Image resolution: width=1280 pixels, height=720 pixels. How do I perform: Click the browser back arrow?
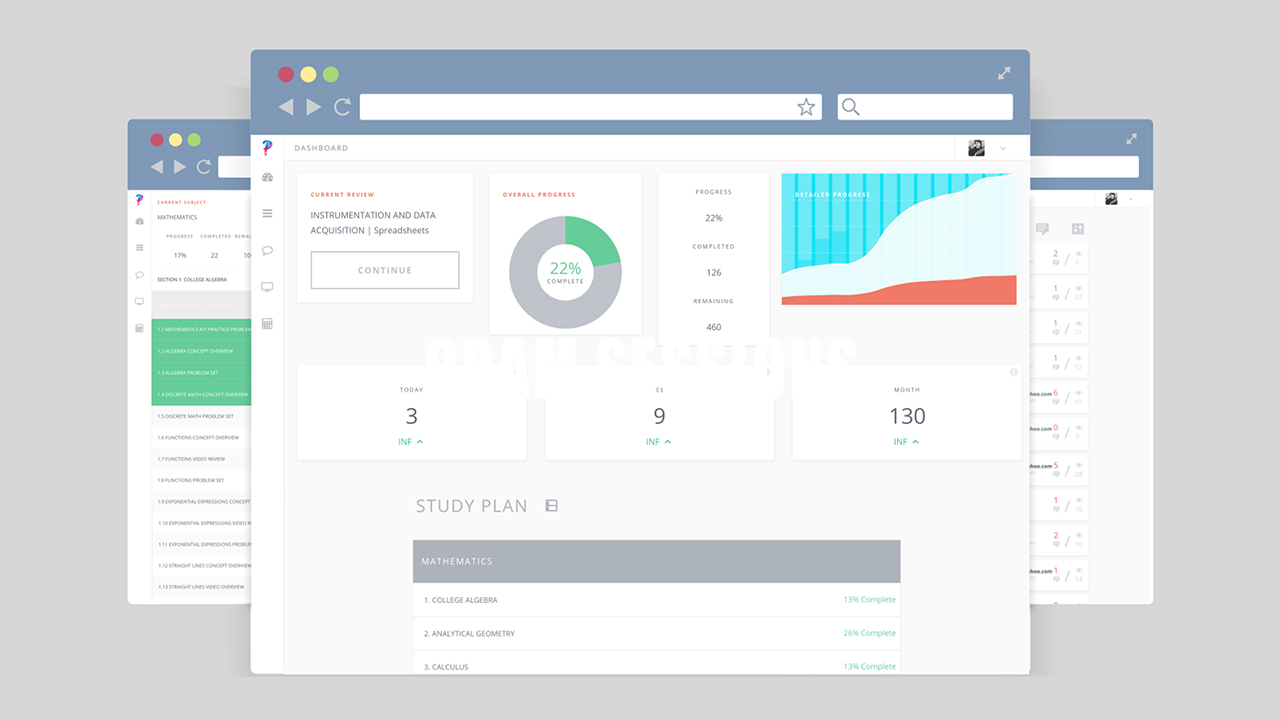click(x=286, y=107)
